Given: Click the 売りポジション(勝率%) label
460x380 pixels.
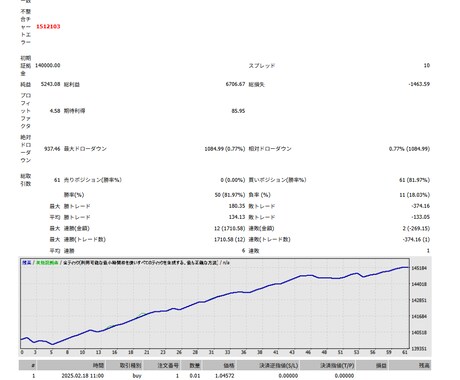Looking at the screenshot, I should click(x=93, y=180).
